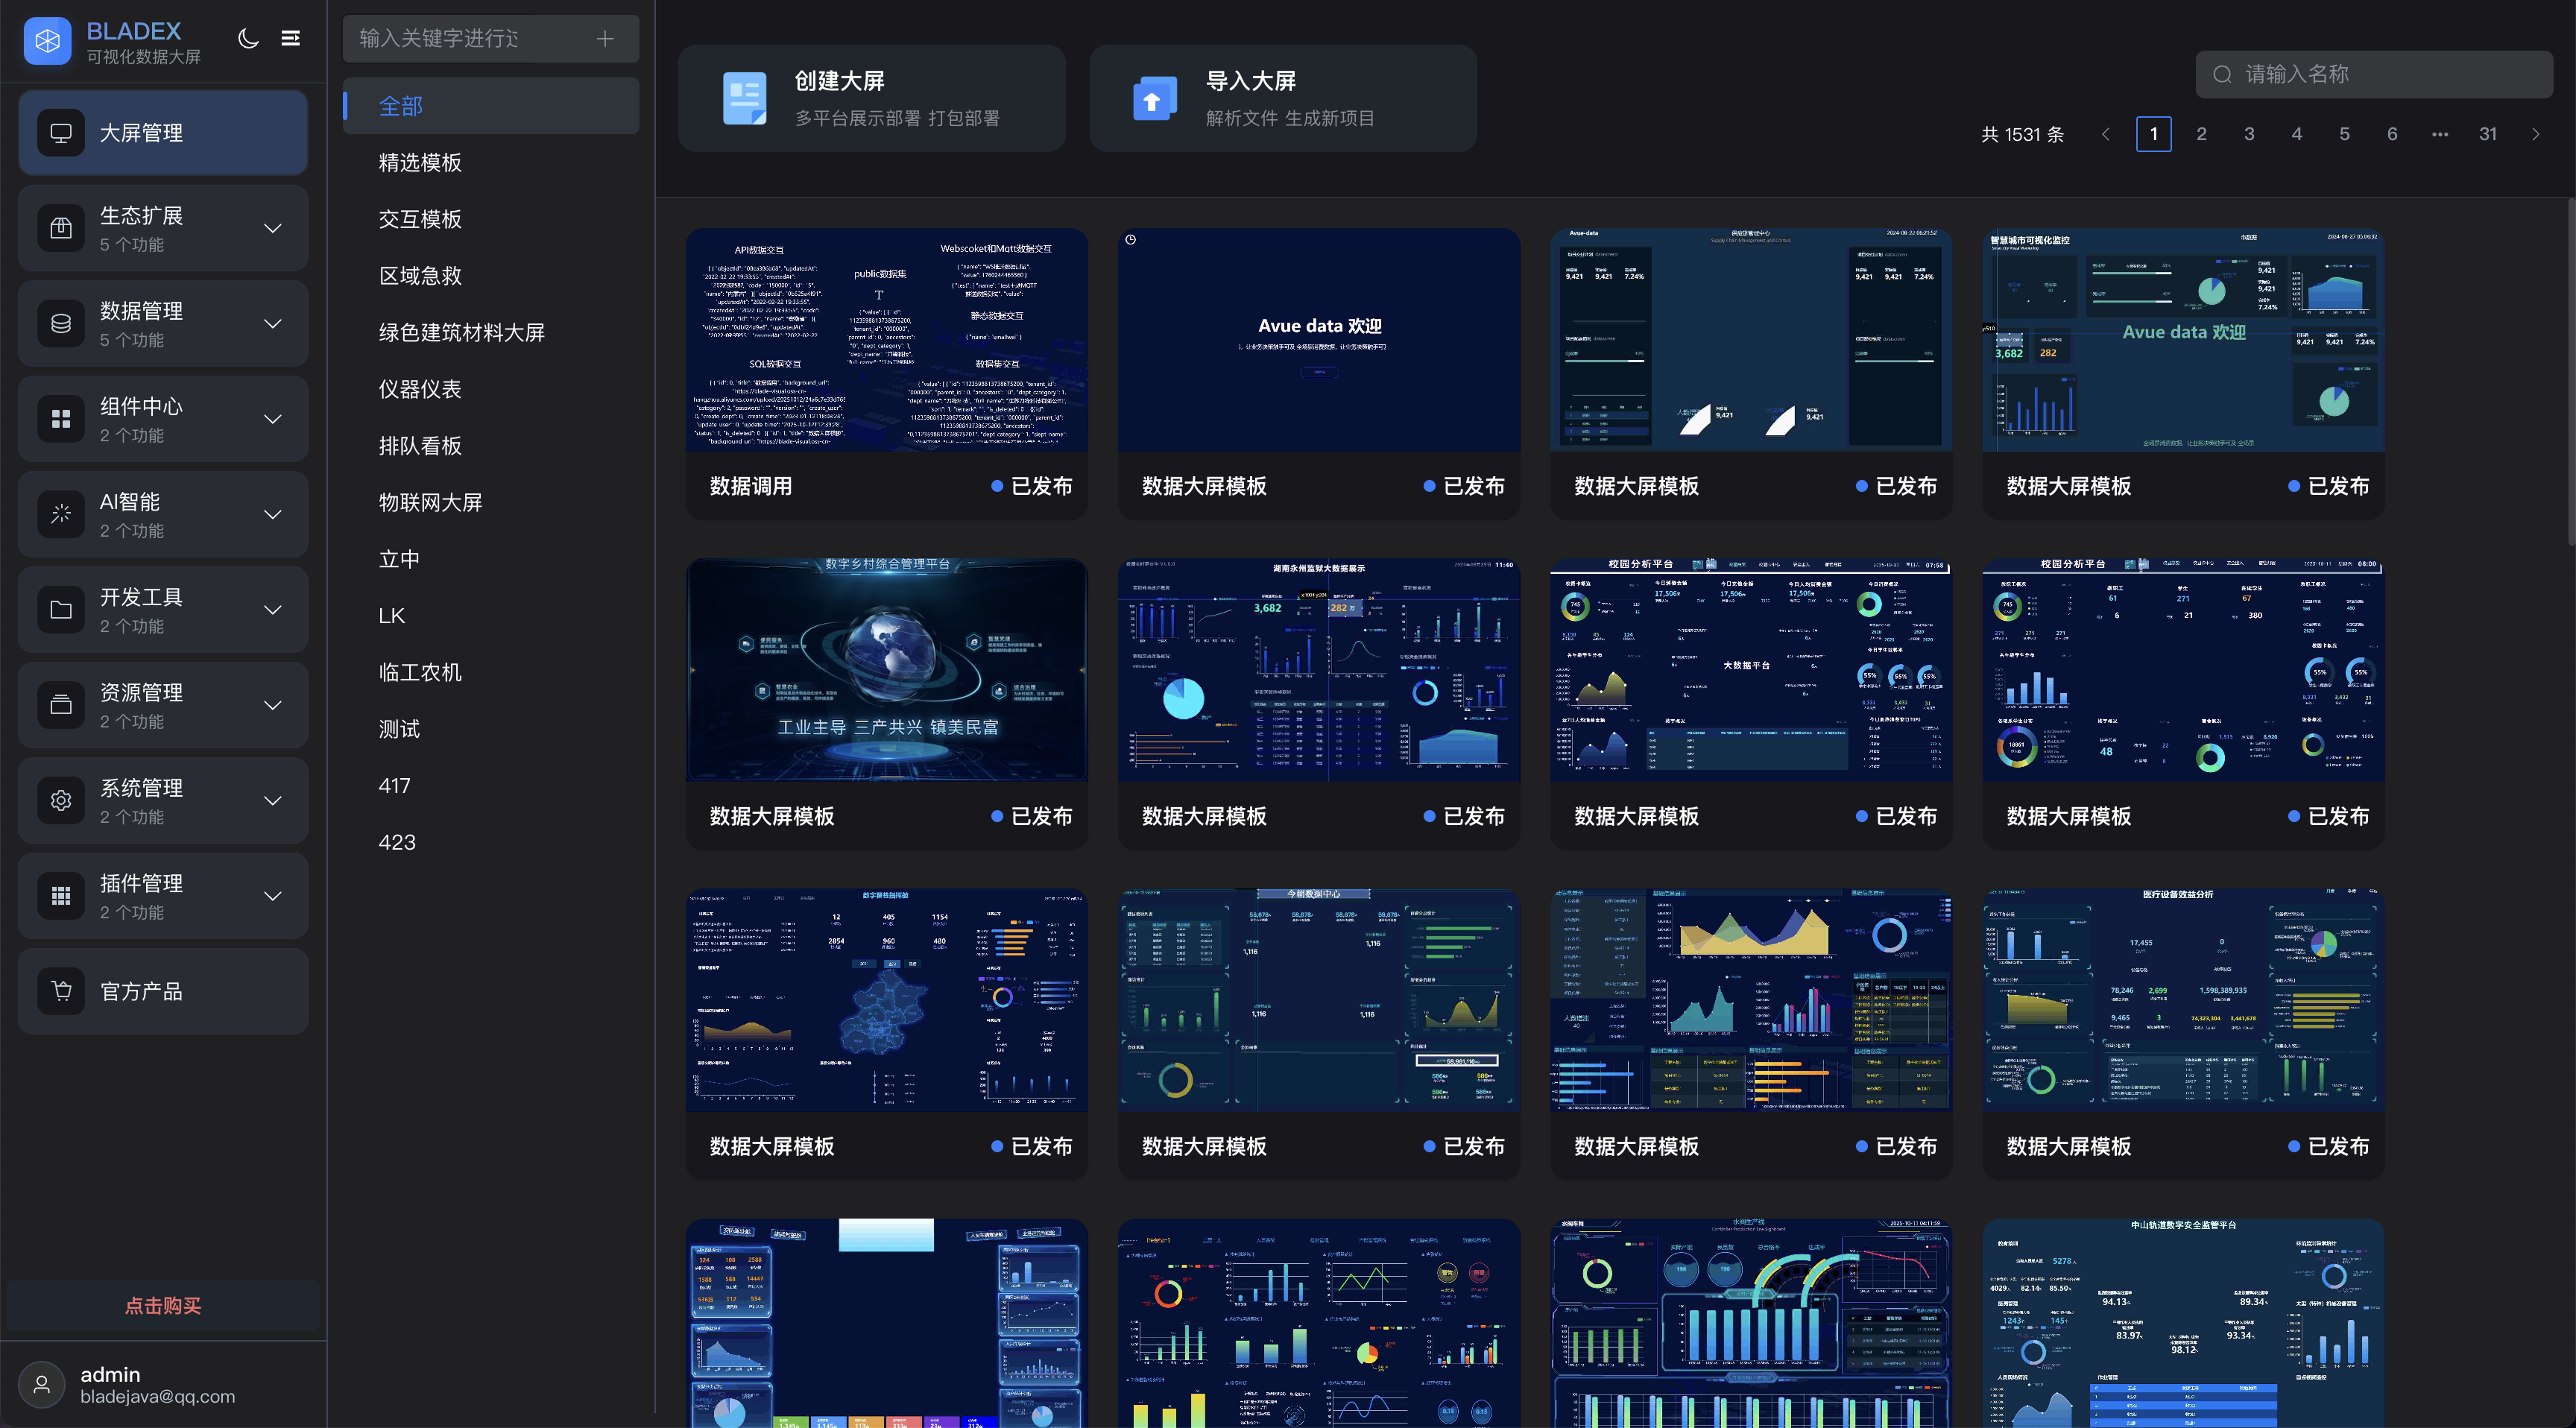Select the 区域急救 category
Viewport: 2576px width, 1428px height.
(491, 275)
